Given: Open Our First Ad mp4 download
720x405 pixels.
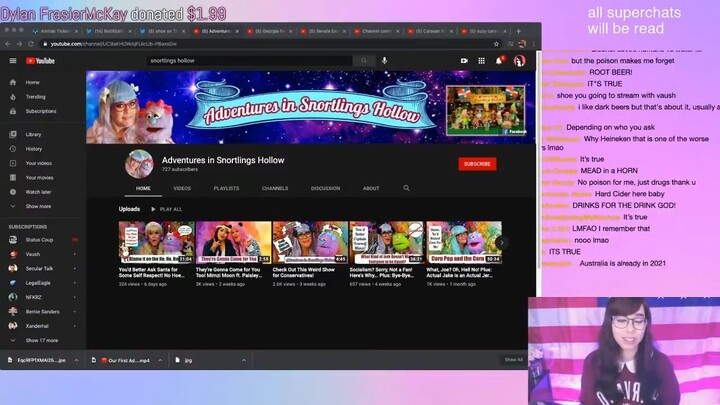Looking at the screenshot, I should click(123, 360).
